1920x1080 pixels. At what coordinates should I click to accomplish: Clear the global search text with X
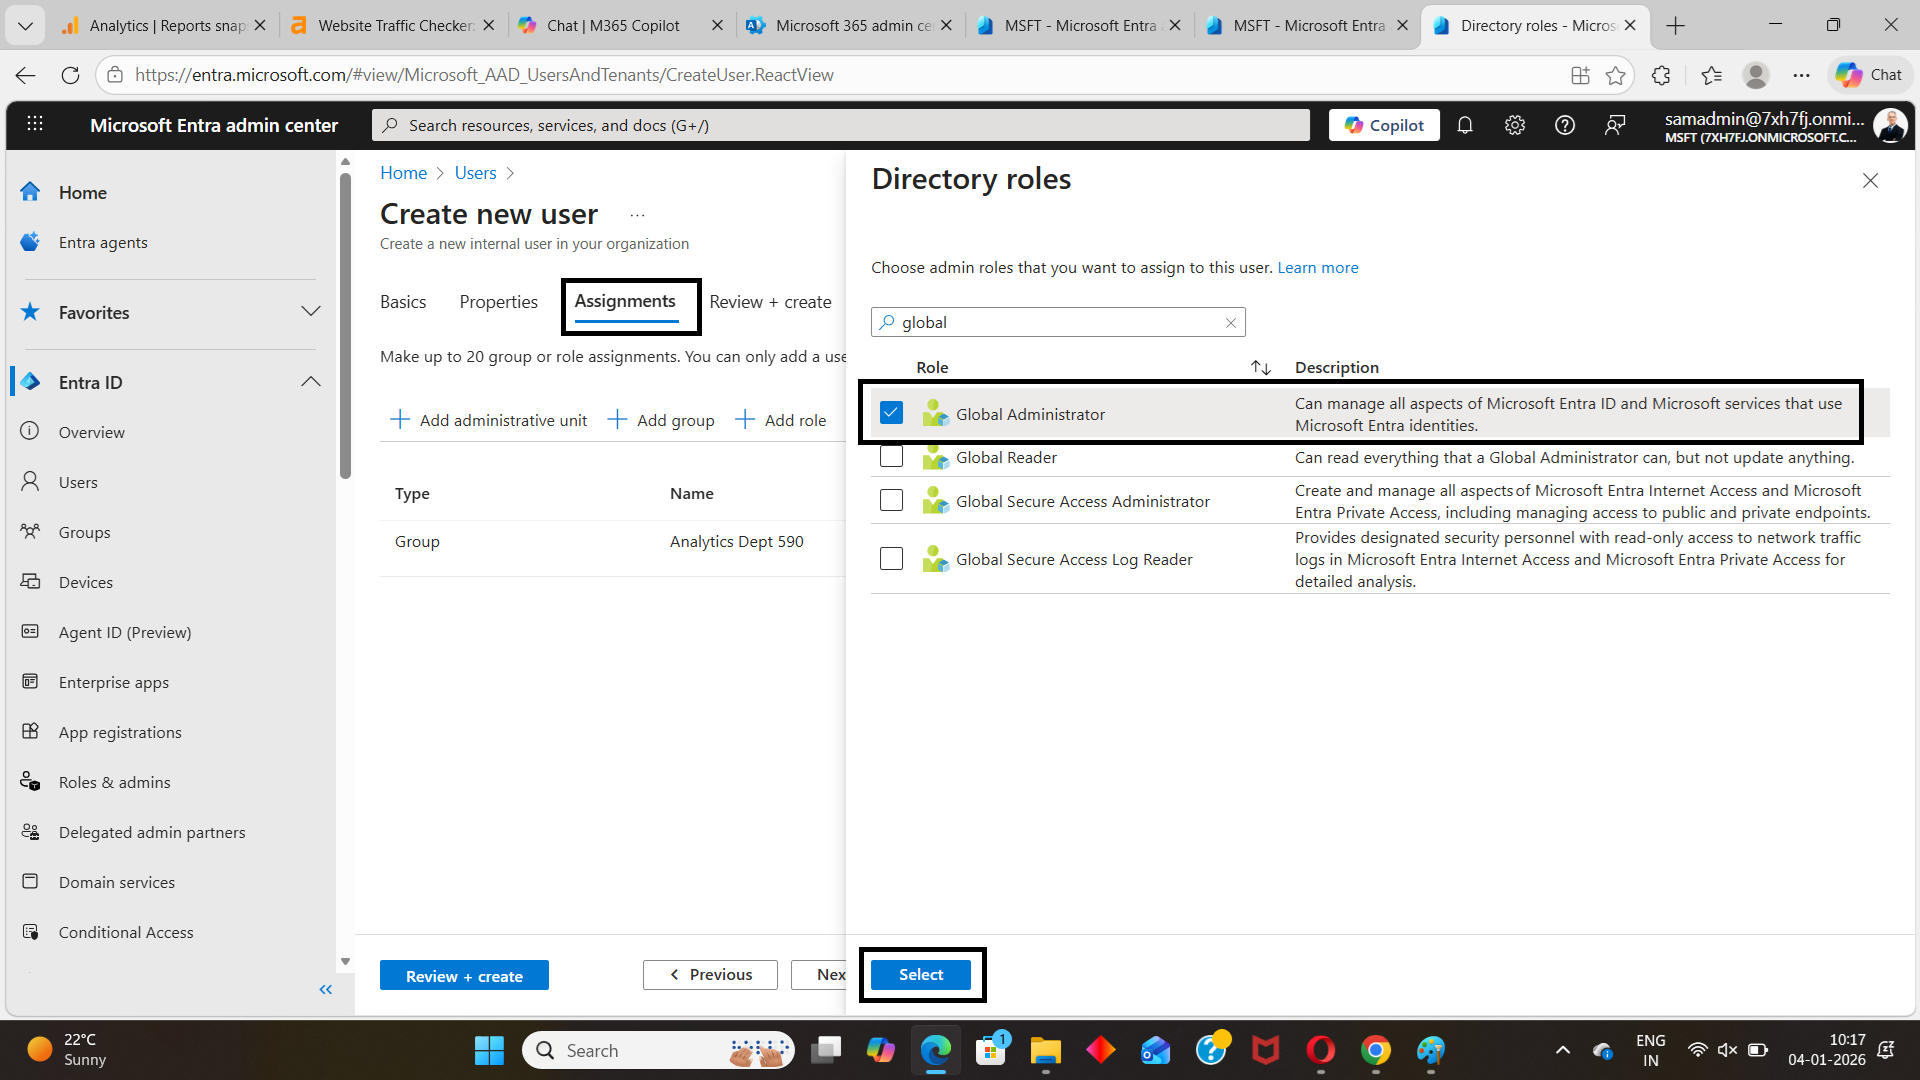pyautogui.click(x=1231, y=322)
